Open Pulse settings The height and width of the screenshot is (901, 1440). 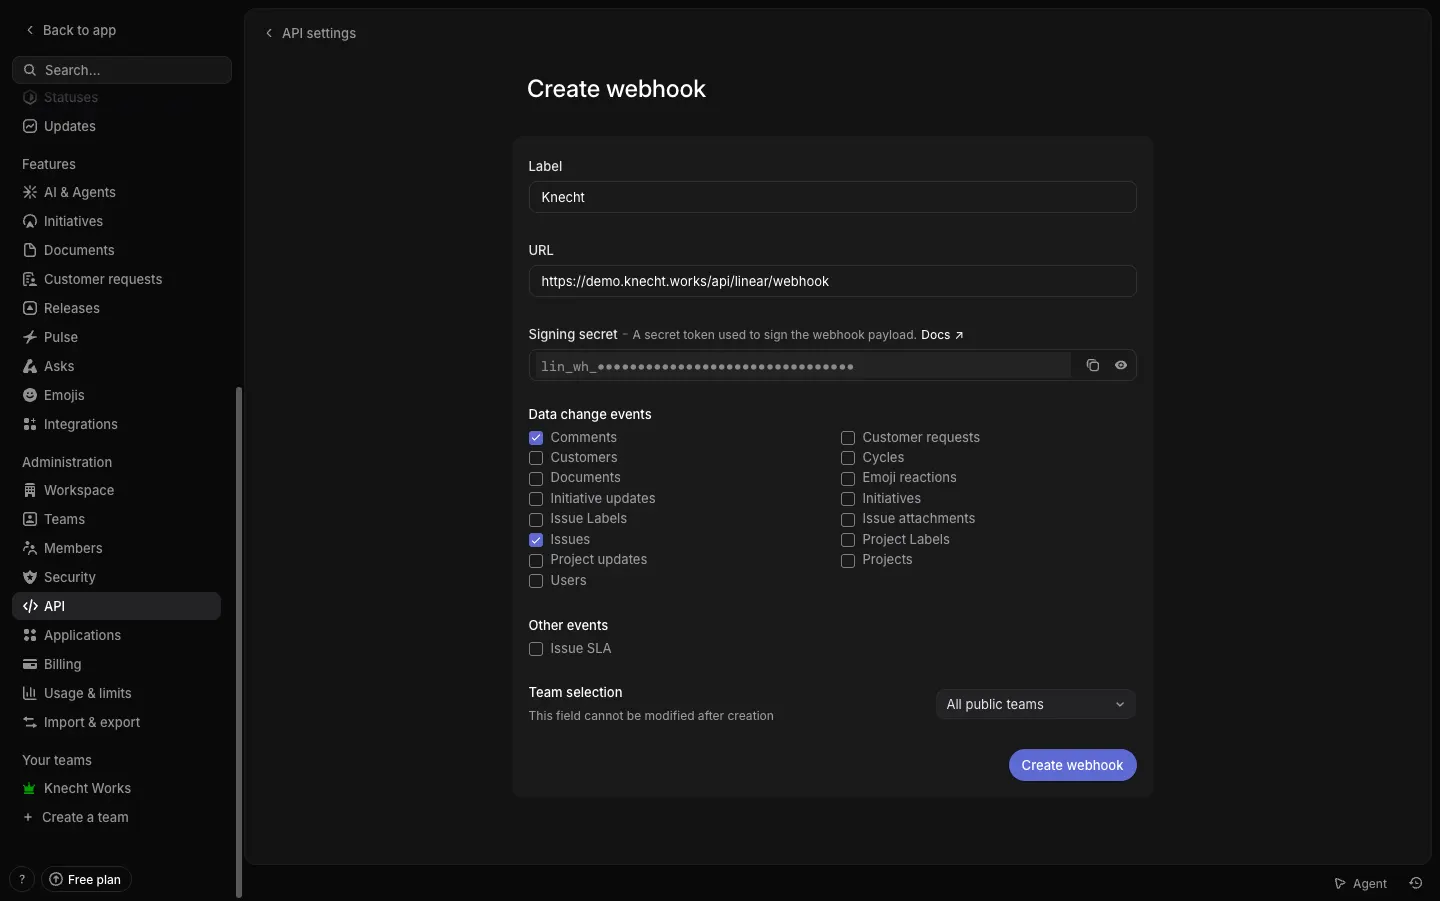116,337
